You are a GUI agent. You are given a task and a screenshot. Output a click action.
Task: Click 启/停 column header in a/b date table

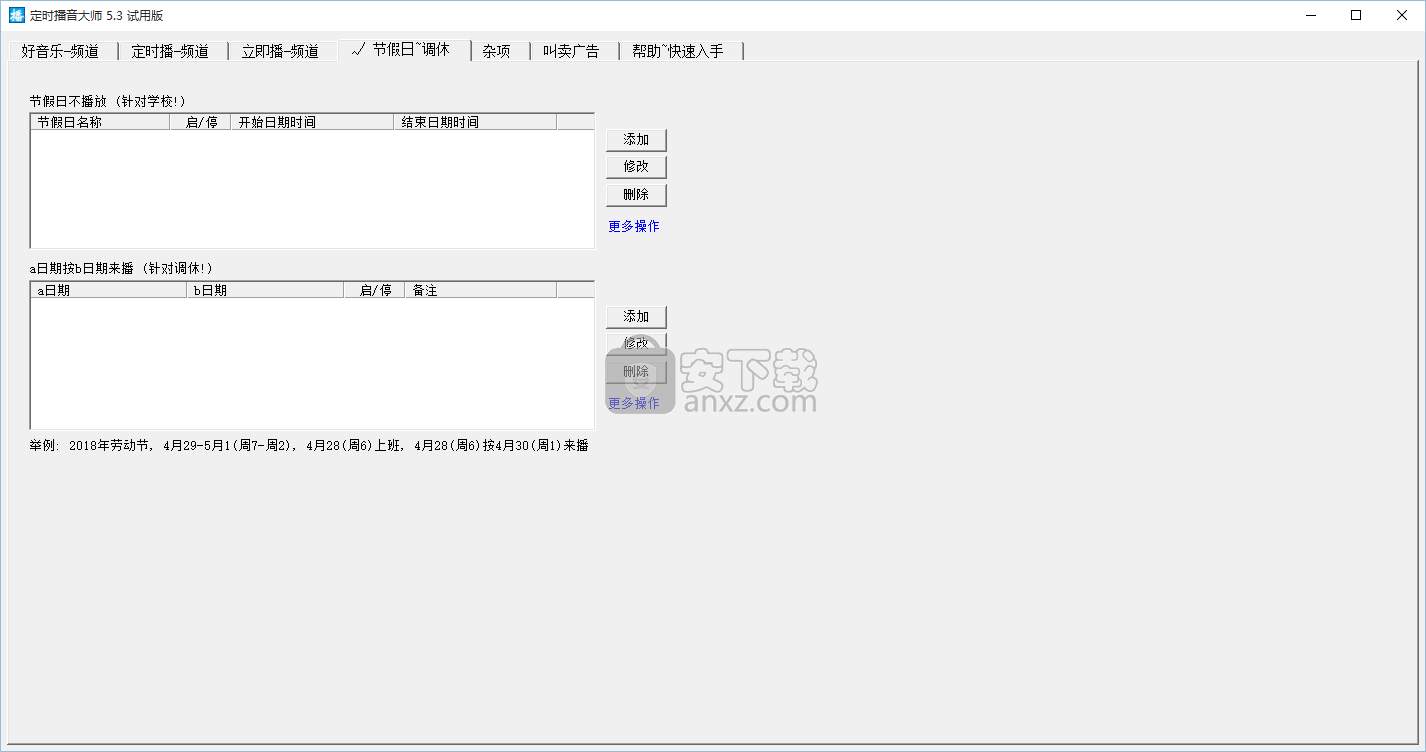pos(375,290)
